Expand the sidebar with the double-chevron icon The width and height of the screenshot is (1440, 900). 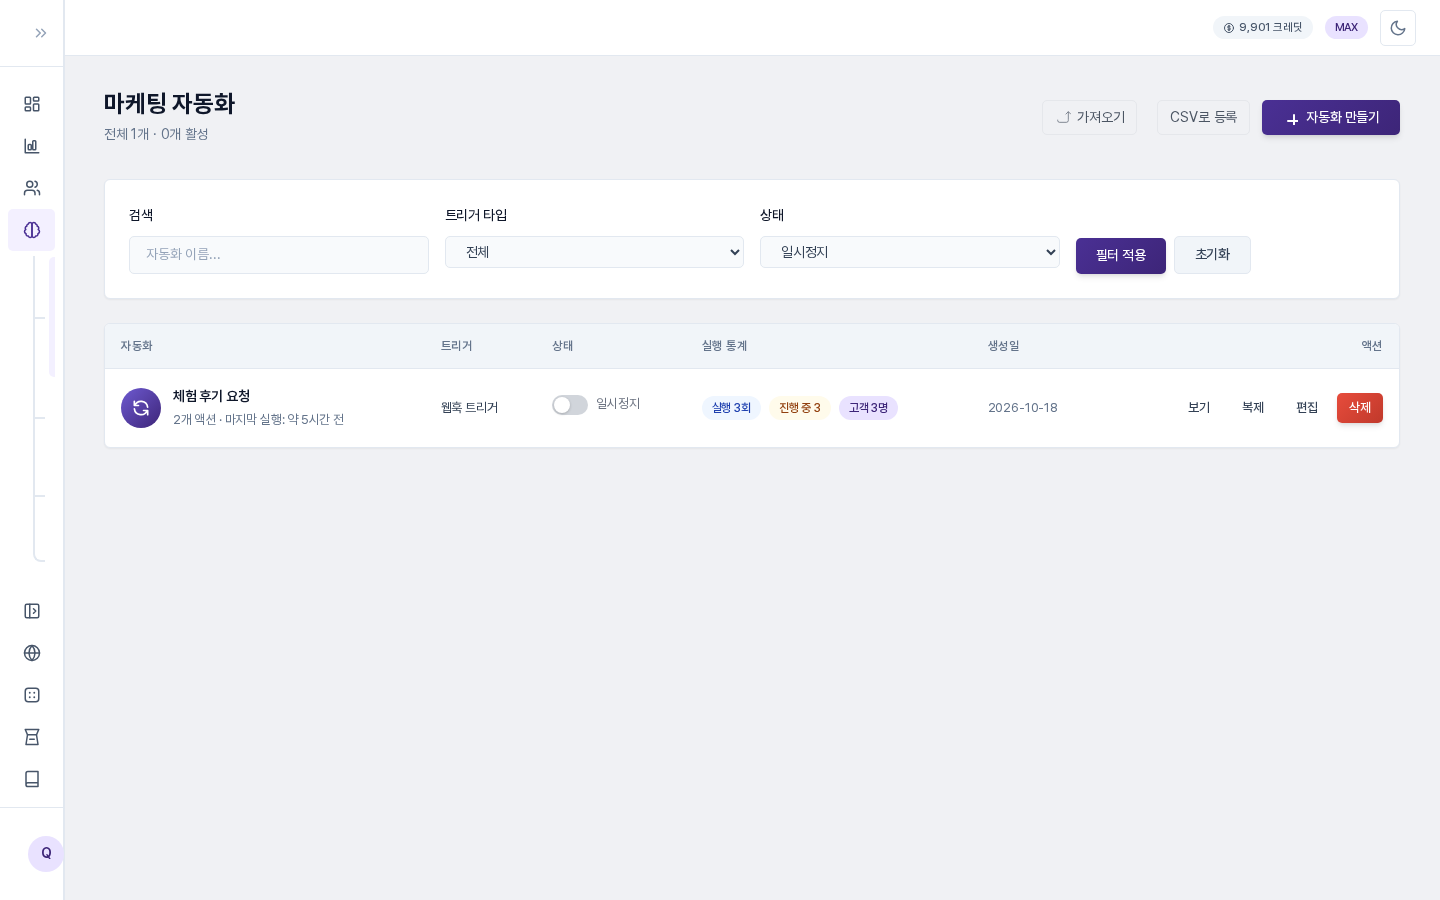(41, 33)
